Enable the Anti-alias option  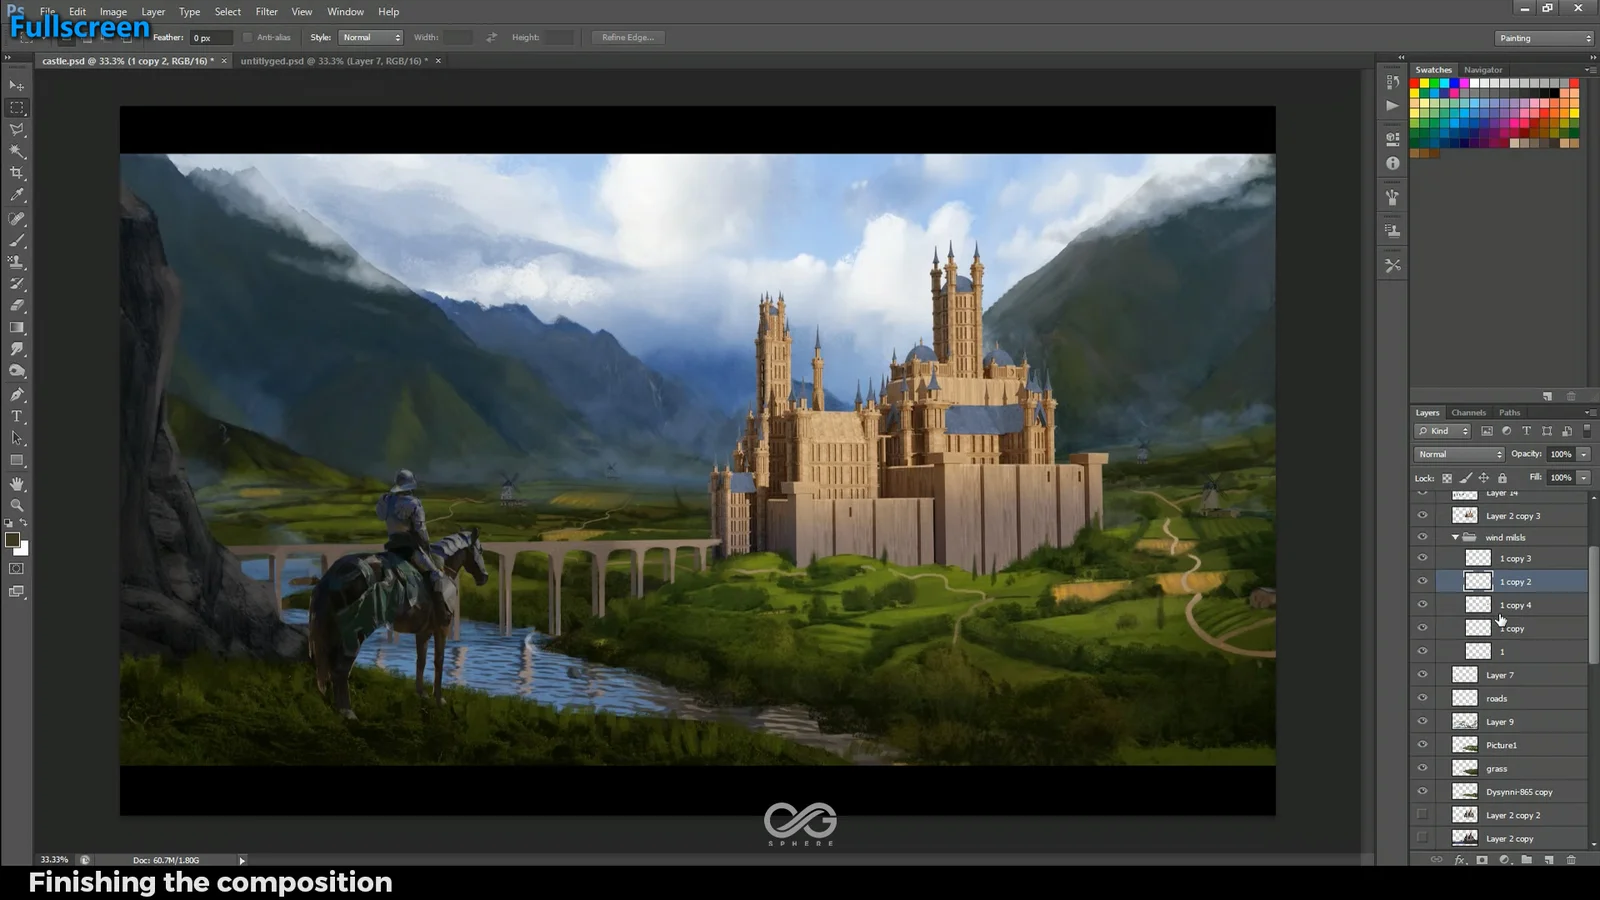246,37
